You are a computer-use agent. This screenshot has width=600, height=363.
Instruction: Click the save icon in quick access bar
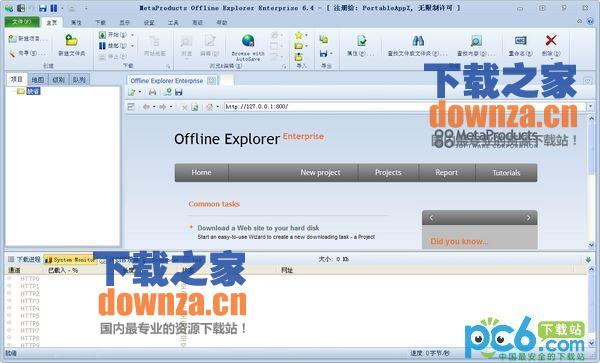click(x=43, y=8)
